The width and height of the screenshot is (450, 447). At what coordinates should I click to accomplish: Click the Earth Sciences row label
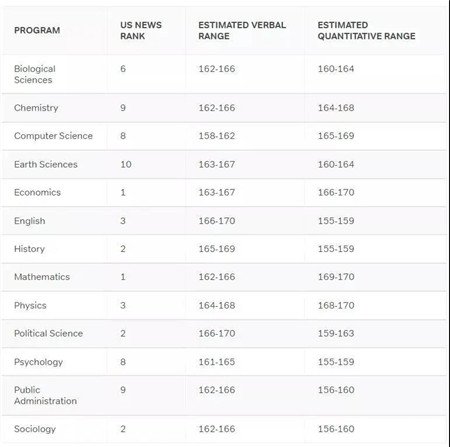46,164
